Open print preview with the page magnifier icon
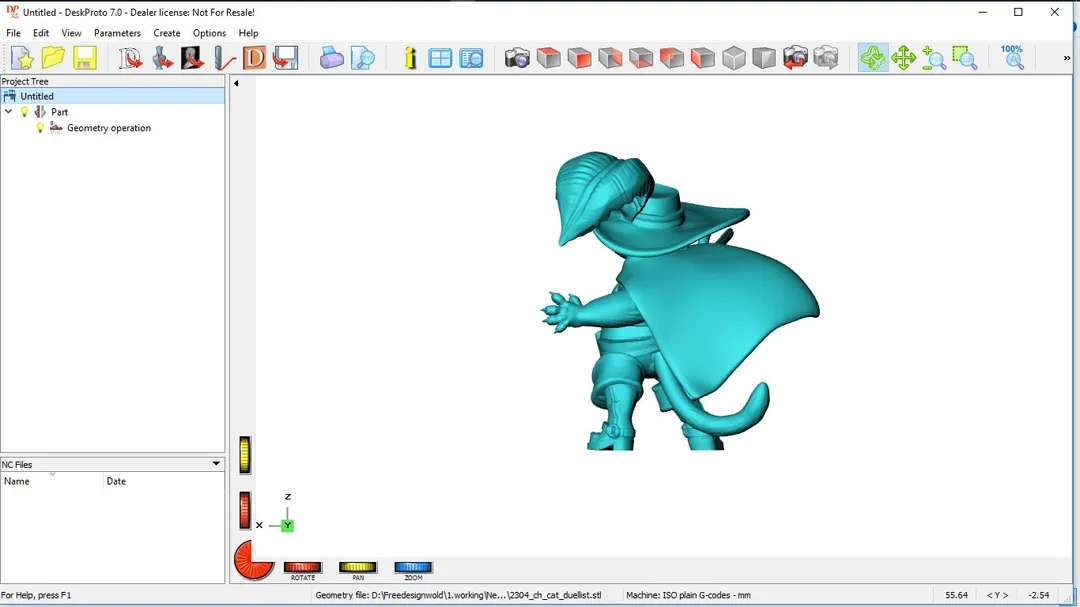1080x607 pixels. coord(362,58)
